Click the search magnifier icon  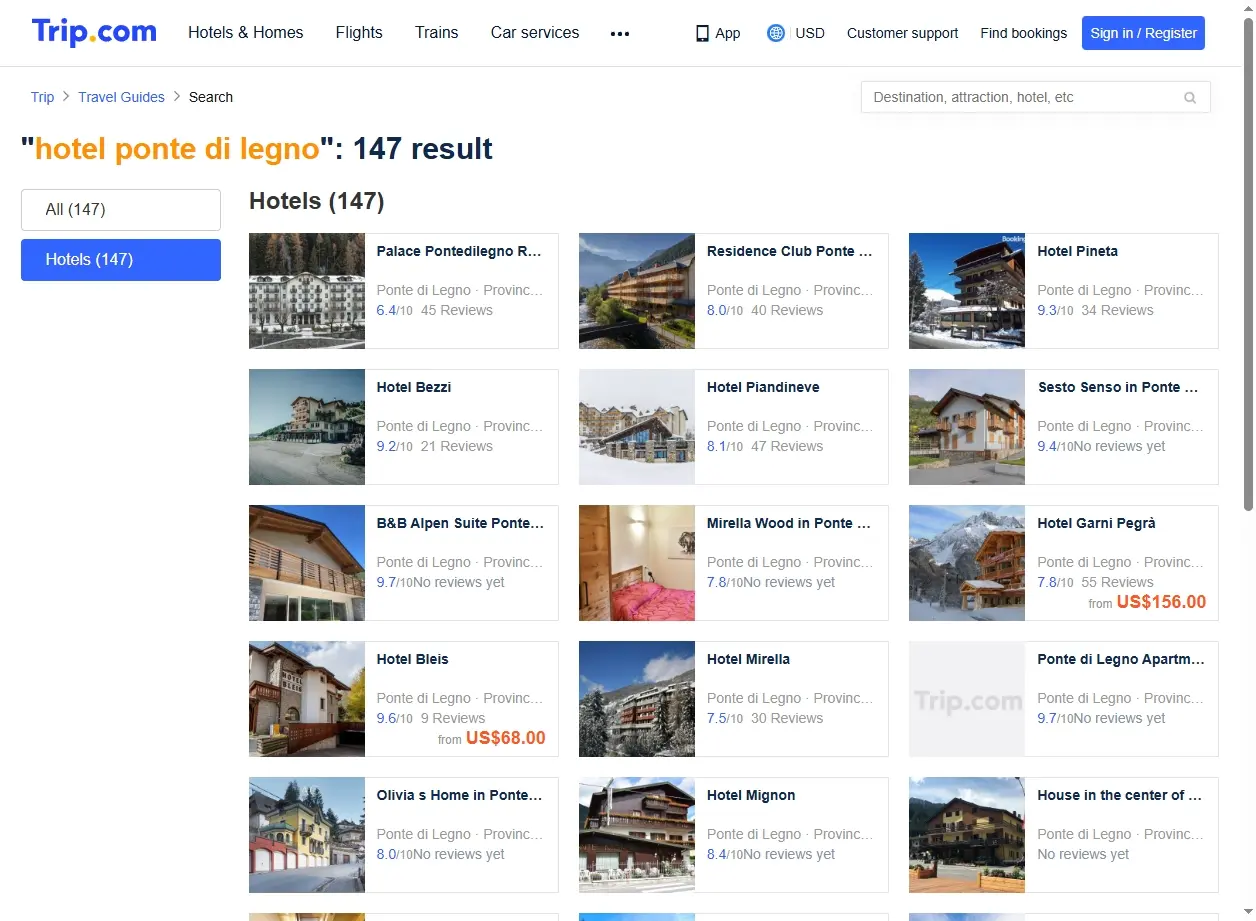[x=1190, y=98]
